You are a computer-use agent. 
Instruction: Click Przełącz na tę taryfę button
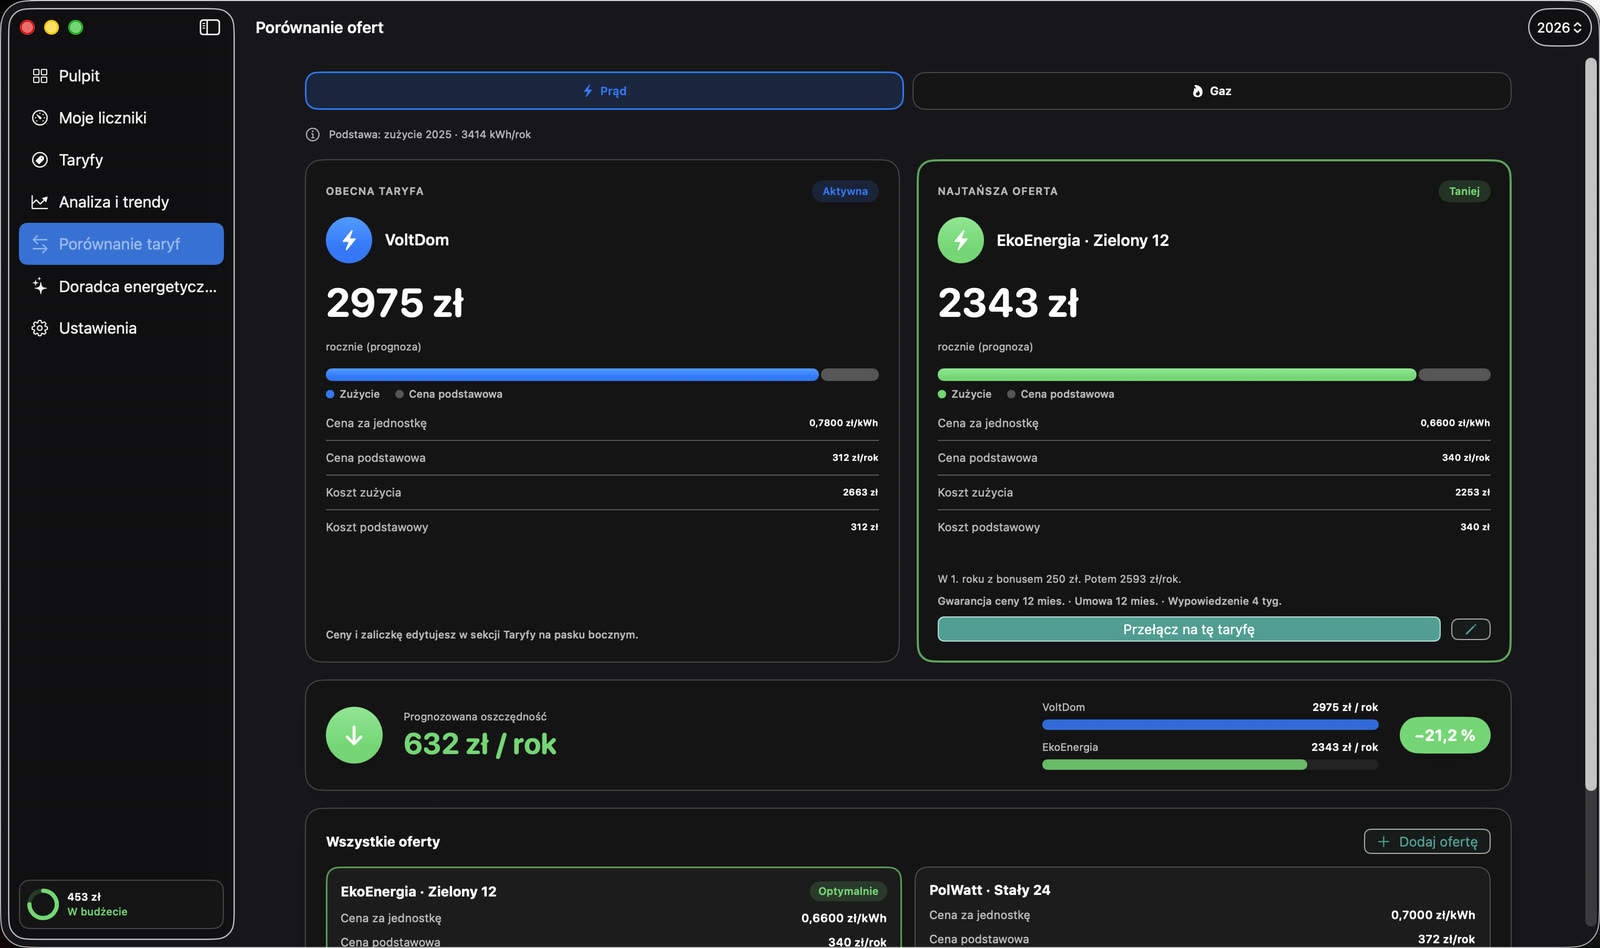(1189, 629)
